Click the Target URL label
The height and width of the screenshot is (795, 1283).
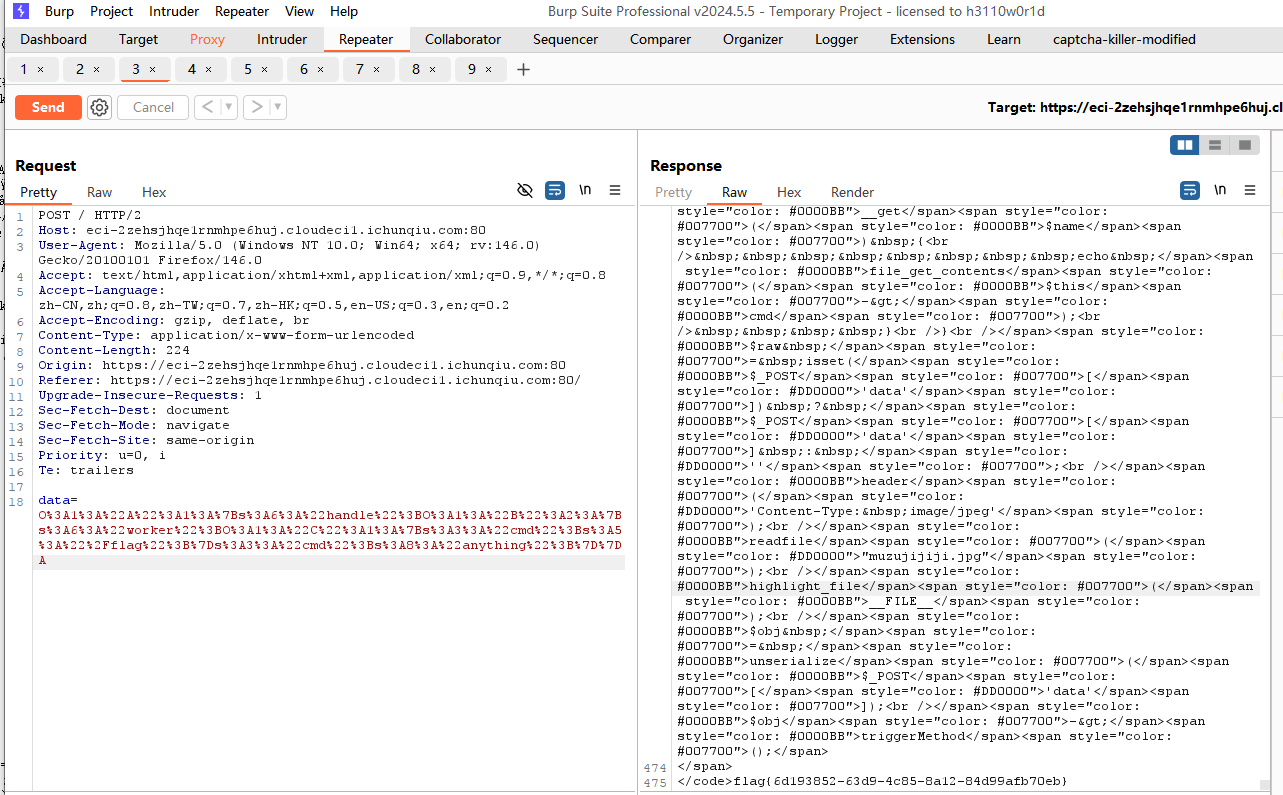coord(1135,107)
